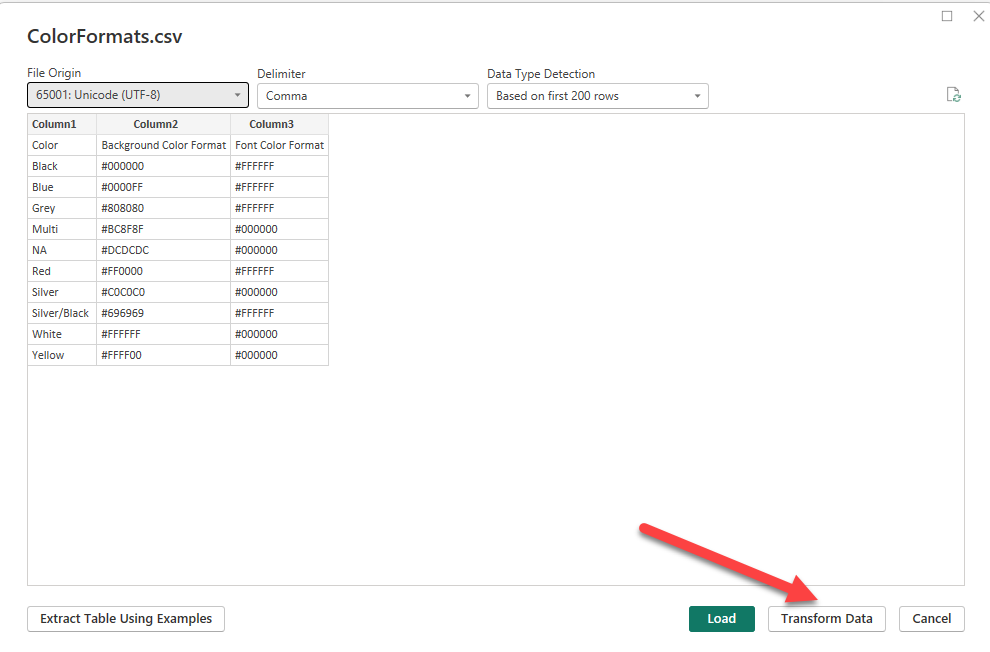Click the #DCDCDC cell in NA row
Viewport: 990px width, 652px height.
coord(124,250)
